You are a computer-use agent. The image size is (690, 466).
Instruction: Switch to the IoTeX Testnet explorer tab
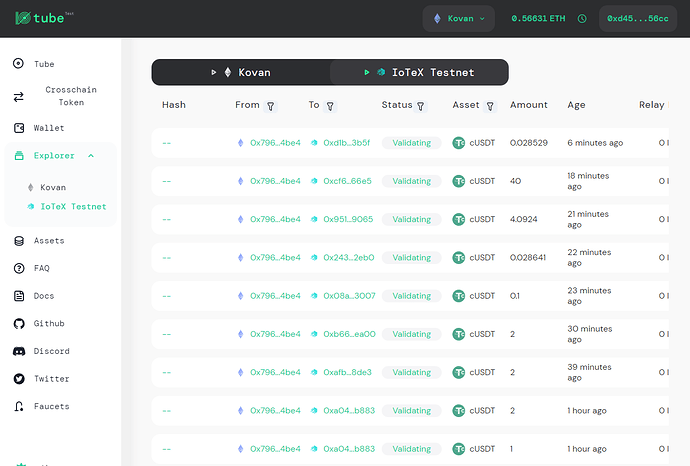coord(419,72)
